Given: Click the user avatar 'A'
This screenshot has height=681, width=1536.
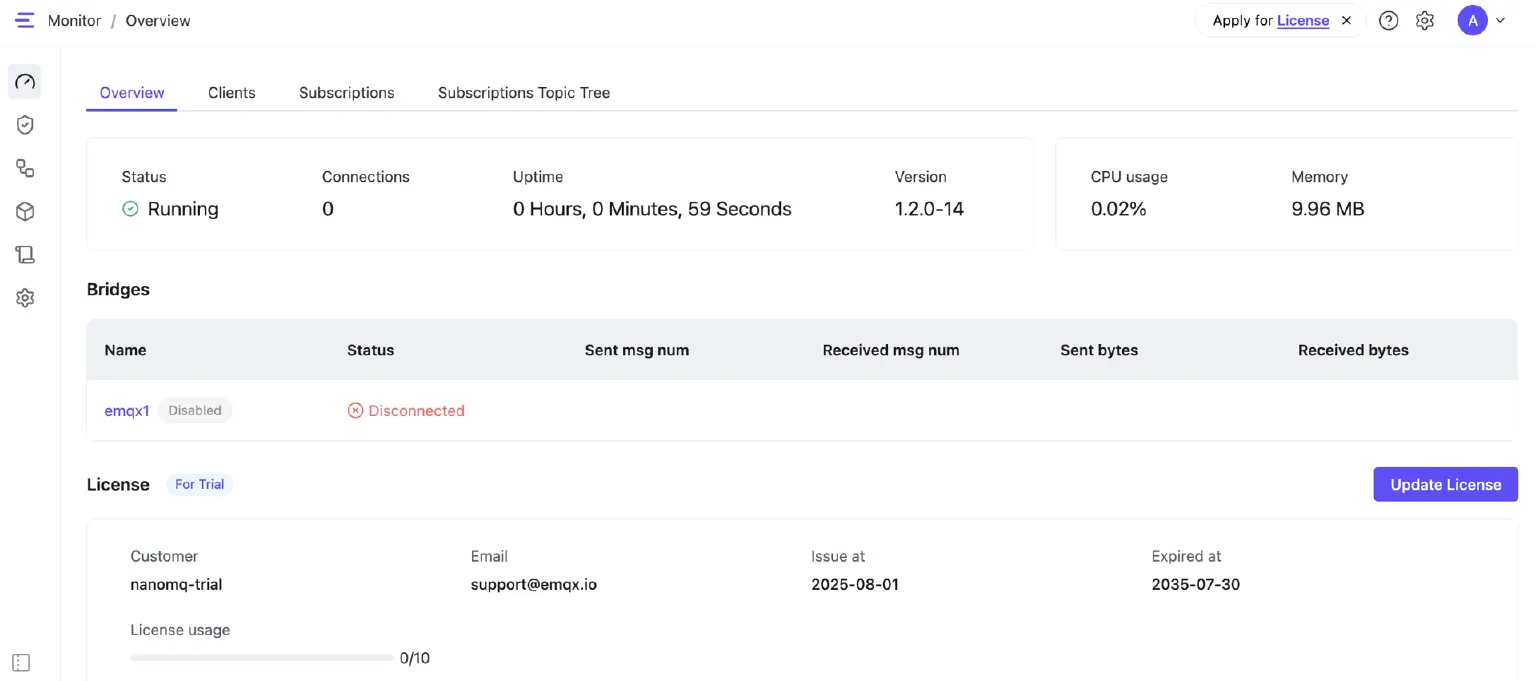Looking at the screenshot, I should click(1472, 20).
